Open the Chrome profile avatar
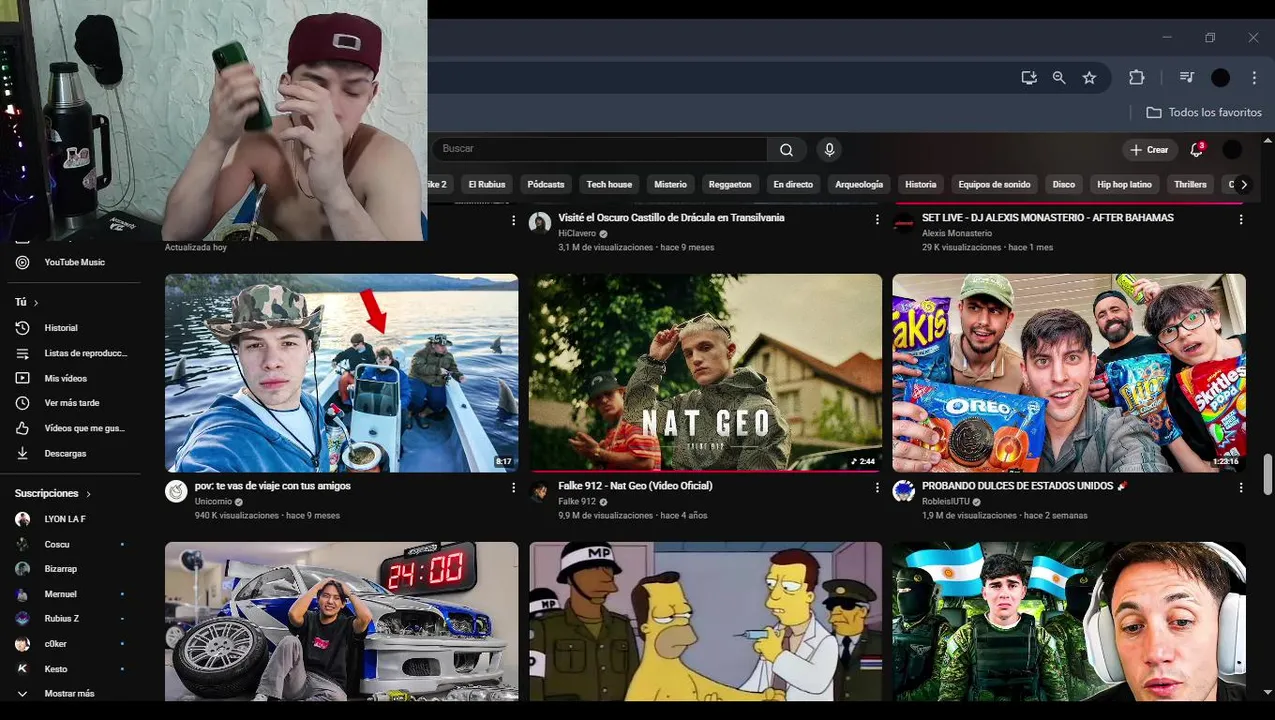The width and height of the screenshot is (1275, 720). 1220,78
